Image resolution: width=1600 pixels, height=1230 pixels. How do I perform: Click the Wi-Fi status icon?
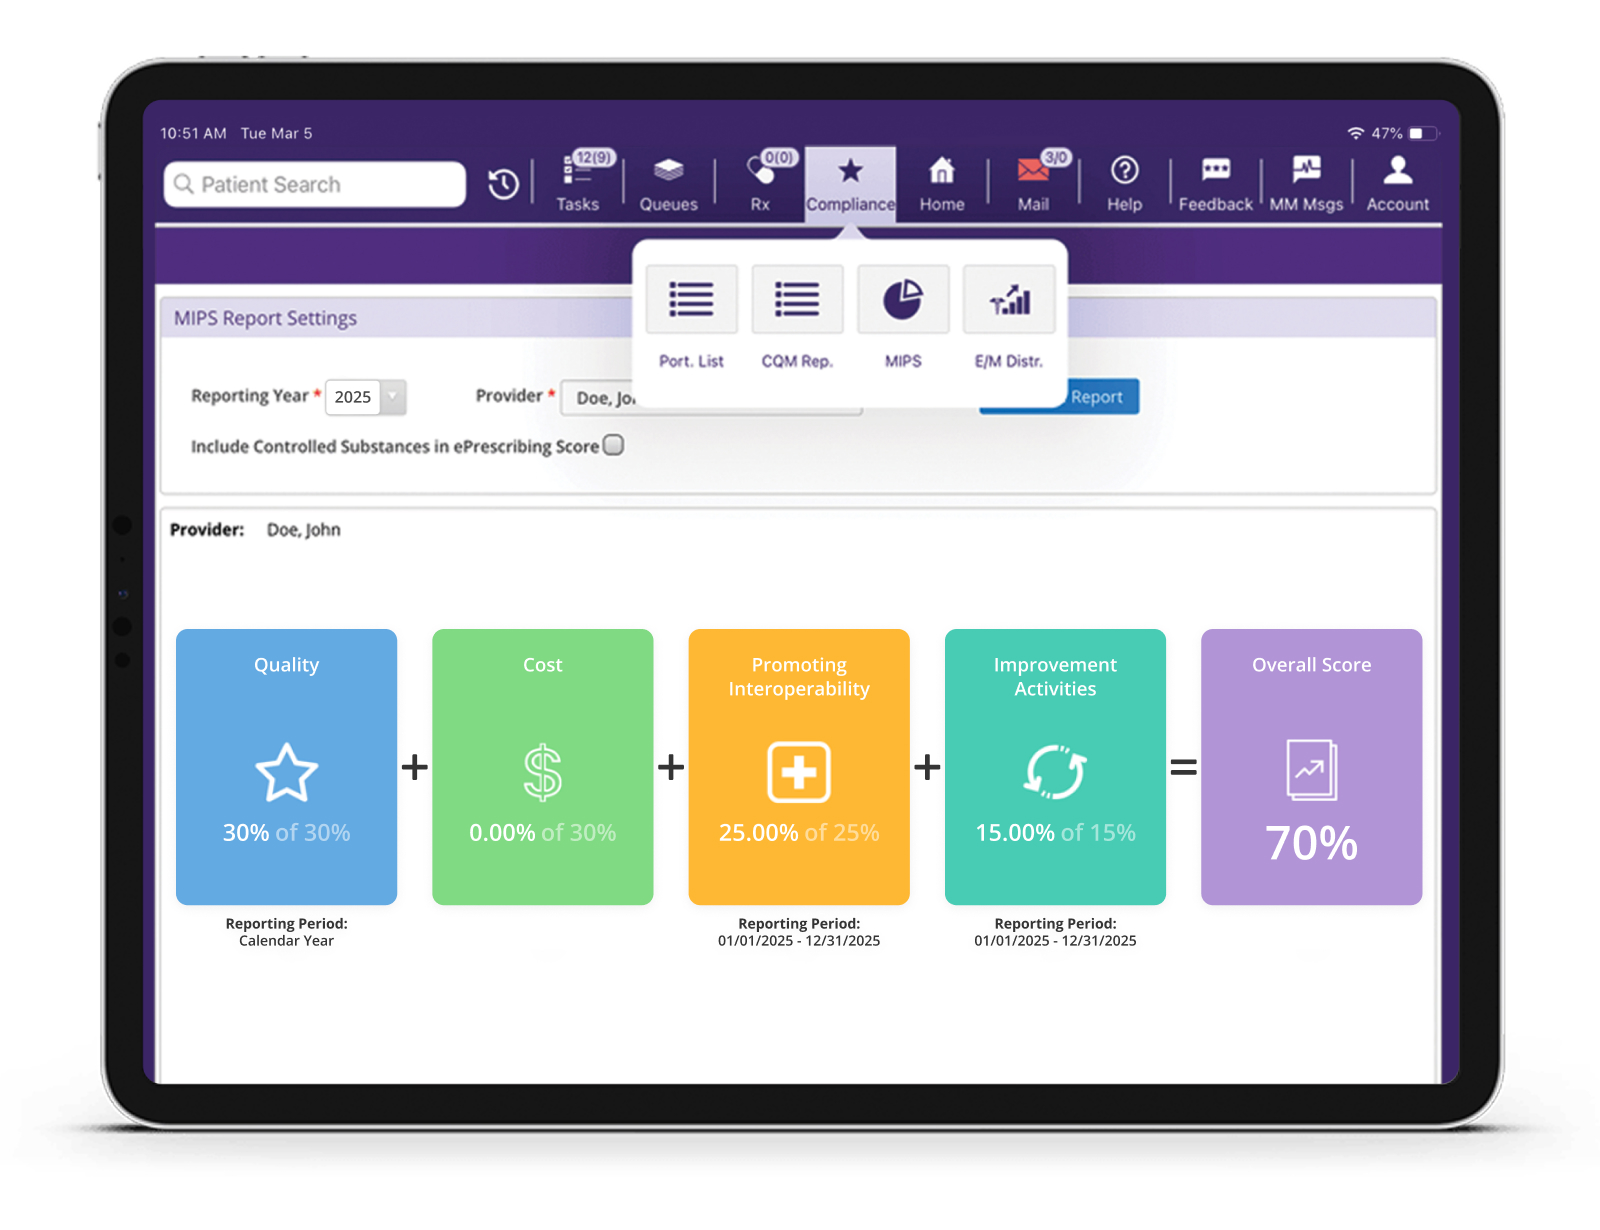[1355, 133]
